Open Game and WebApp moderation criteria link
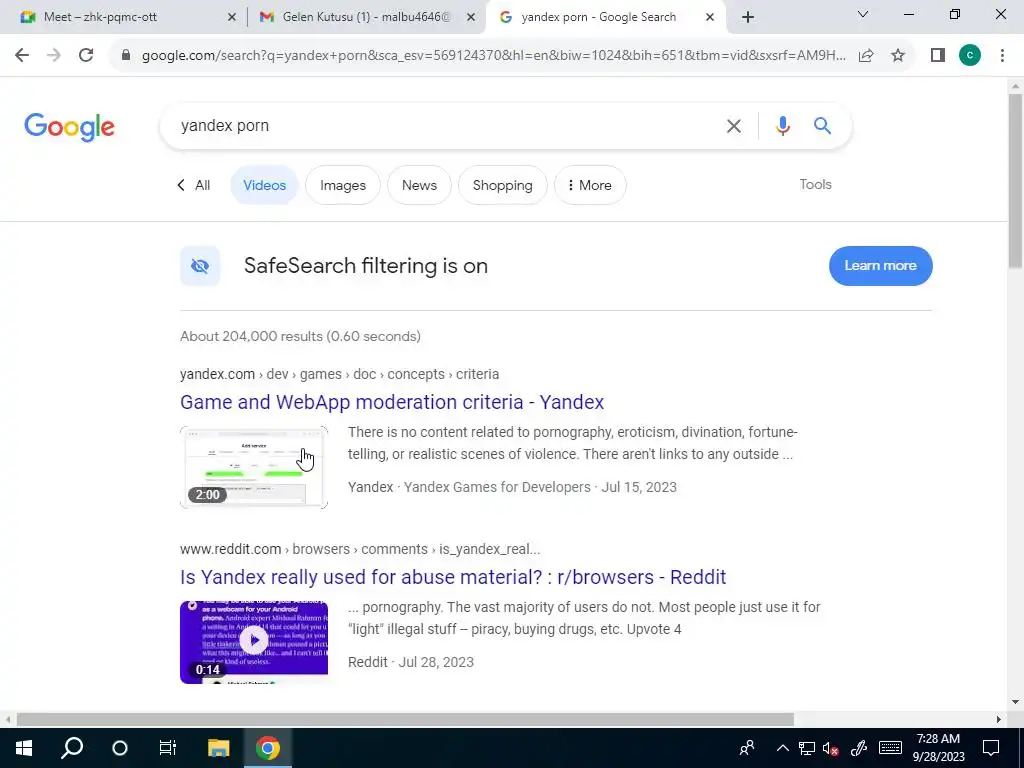This screenshot has height=768, width=1024. click(392, 402)
